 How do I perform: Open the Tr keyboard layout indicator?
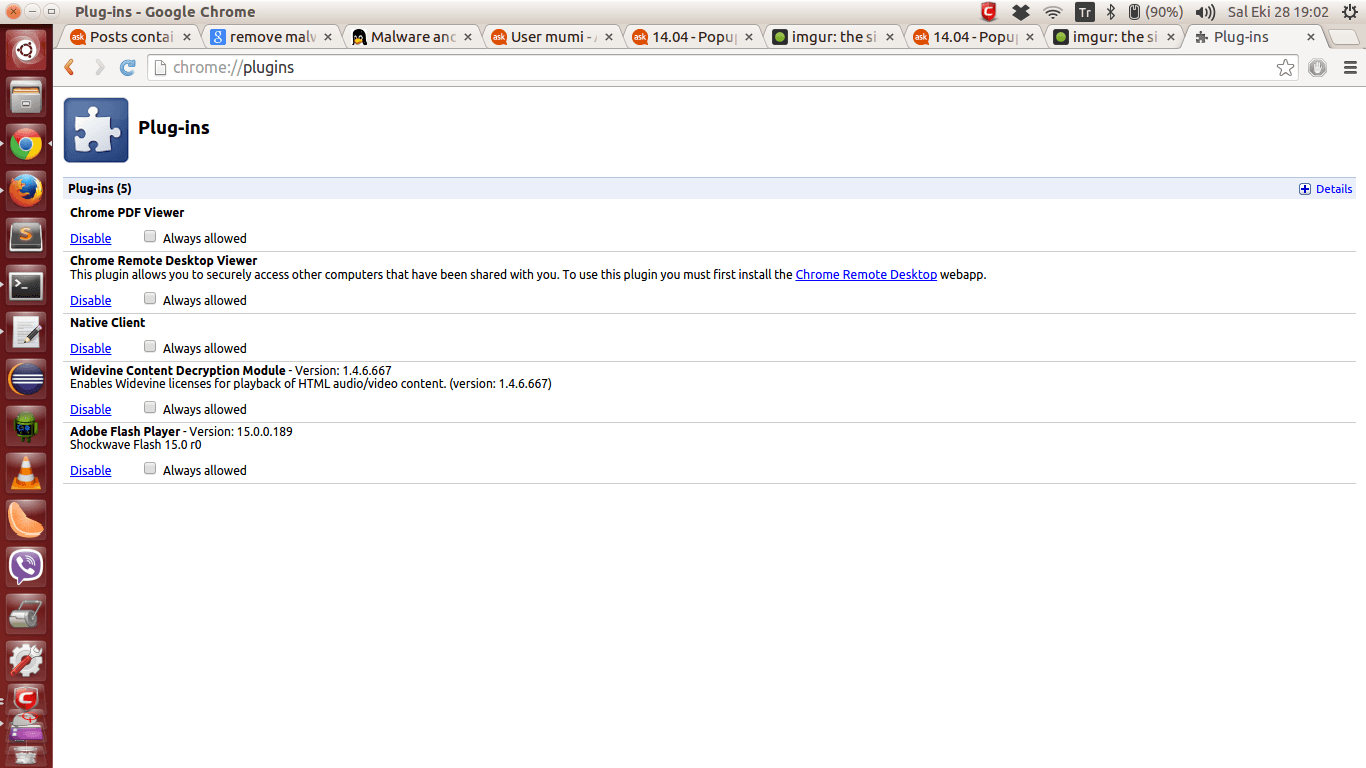tap(1084, 12)
